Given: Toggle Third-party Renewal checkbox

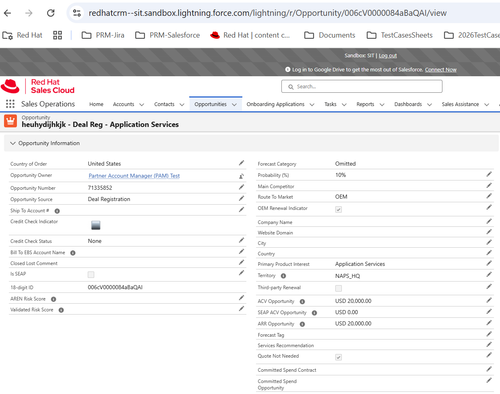Looking at the screenshot, I should (338, 288).
